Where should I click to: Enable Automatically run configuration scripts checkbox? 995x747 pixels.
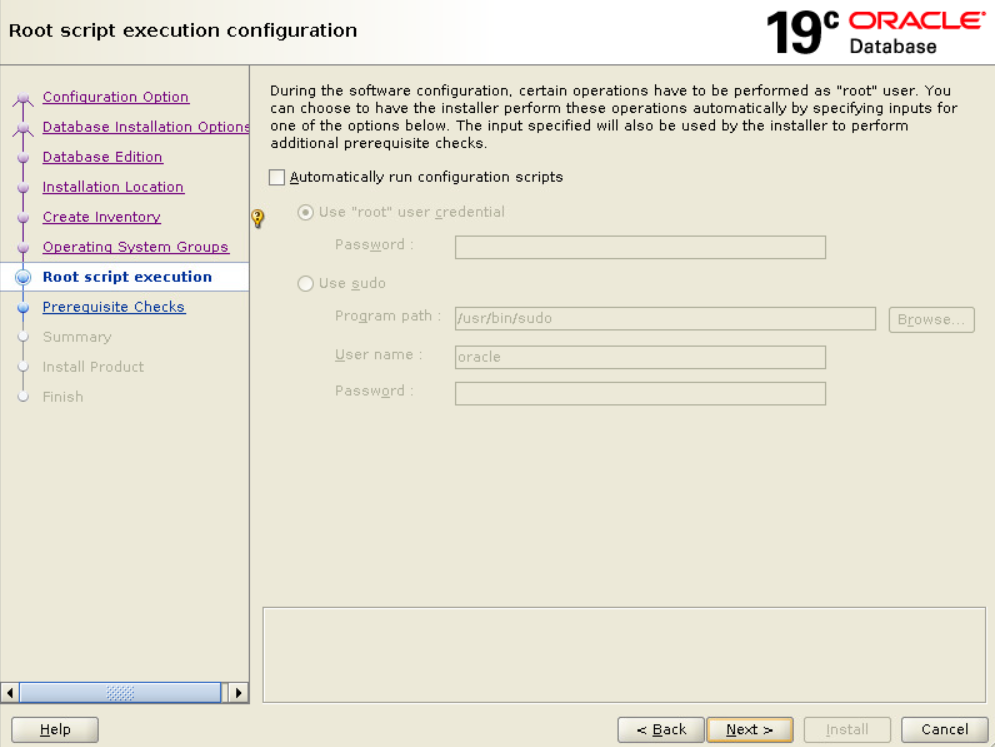(x=277, y=177)
